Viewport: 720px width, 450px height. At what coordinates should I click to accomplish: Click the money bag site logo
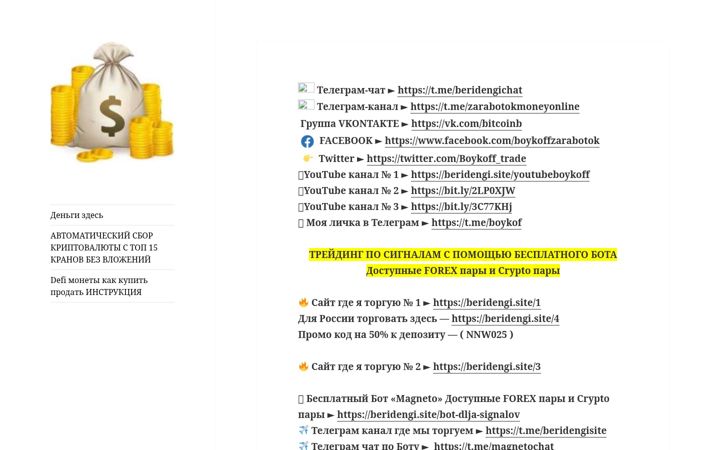[112, 102]
